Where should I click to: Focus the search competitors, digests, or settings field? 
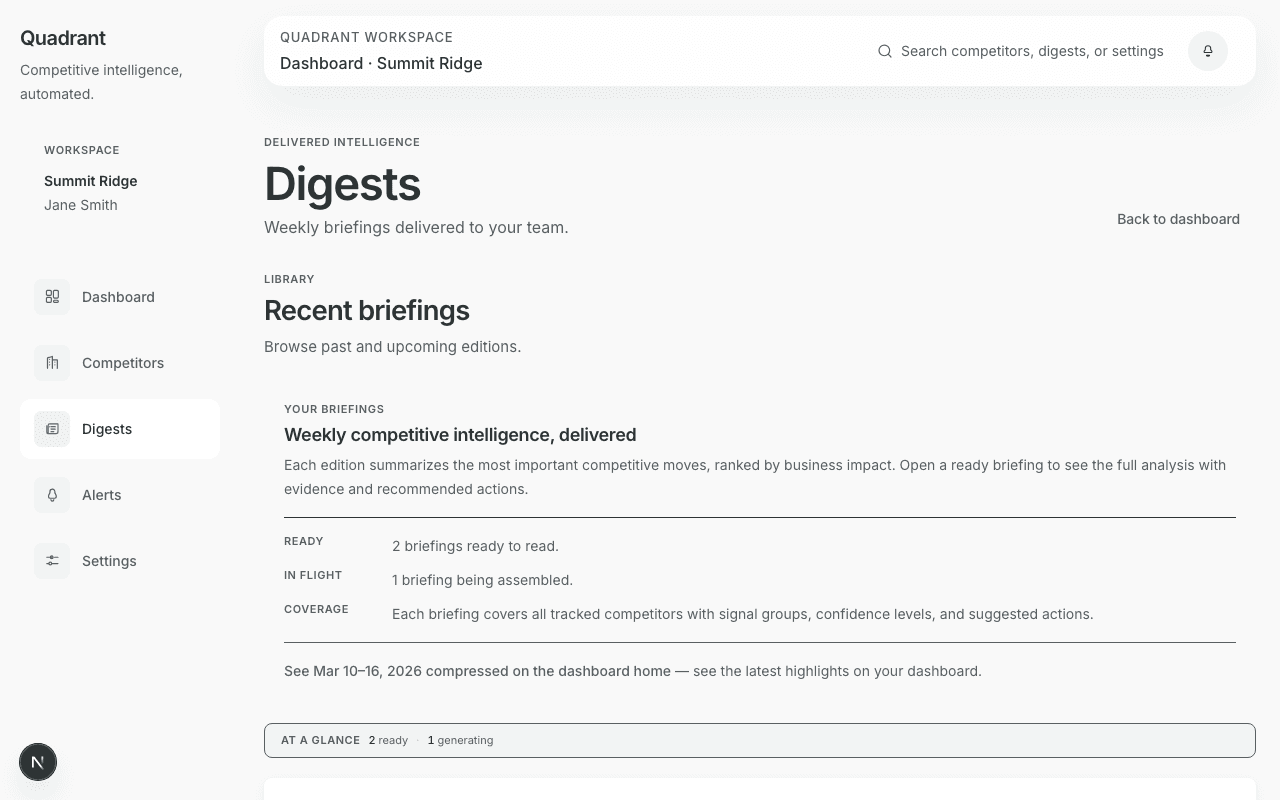[x=1031, y=51]
